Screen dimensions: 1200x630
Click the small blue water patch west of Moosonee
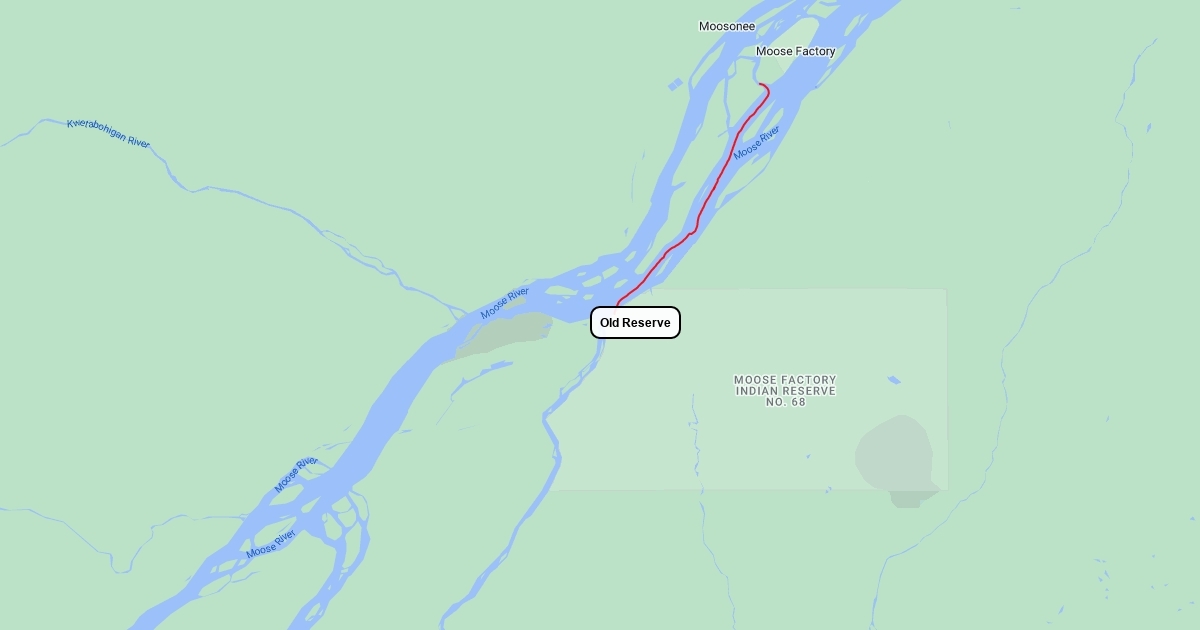pos(675,85)
